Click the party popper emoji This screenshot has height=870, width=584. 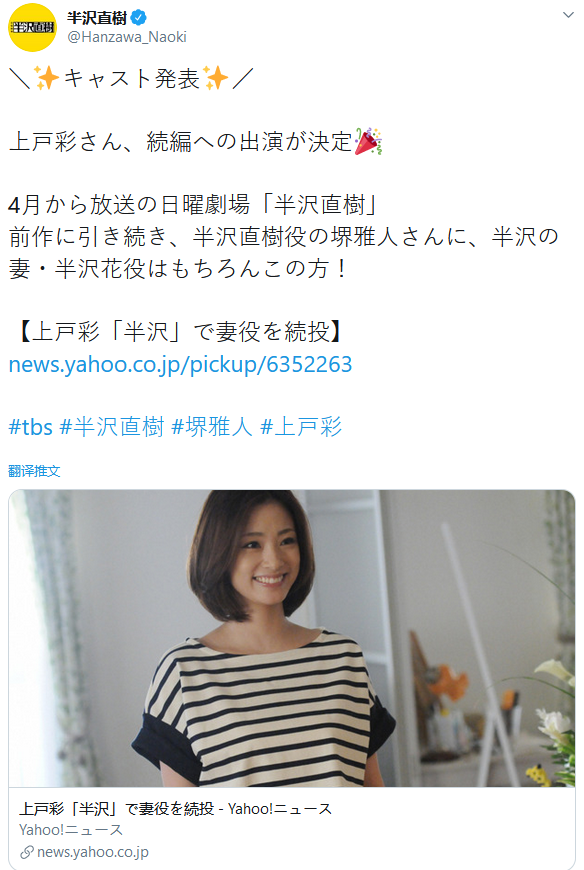tap(368, 141)
